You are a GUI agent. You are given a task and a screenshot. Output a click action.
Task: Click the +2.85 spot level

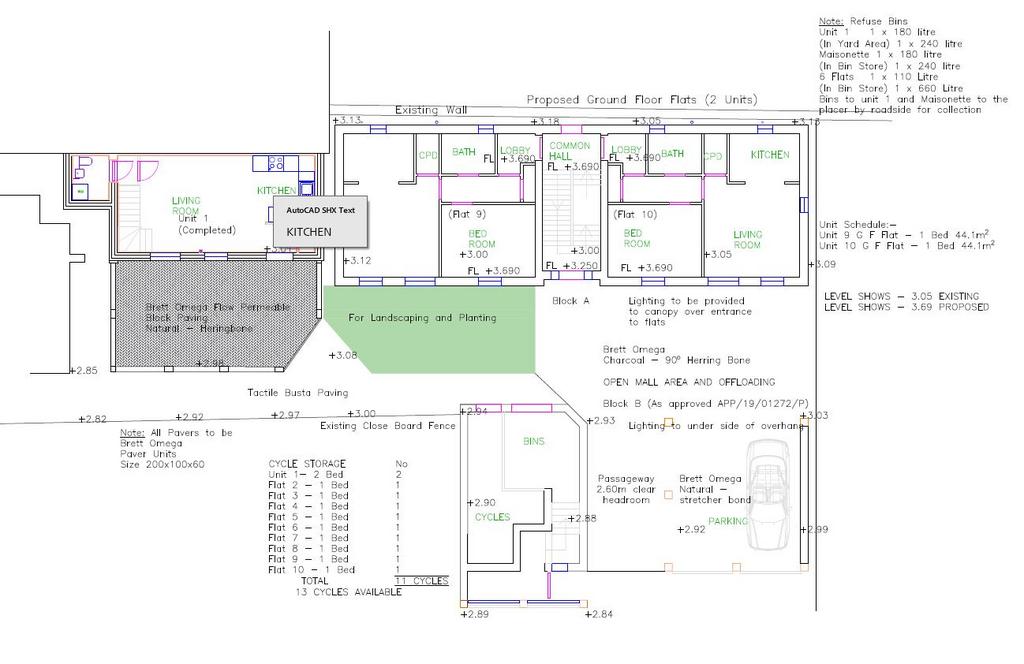pos(84,370)
